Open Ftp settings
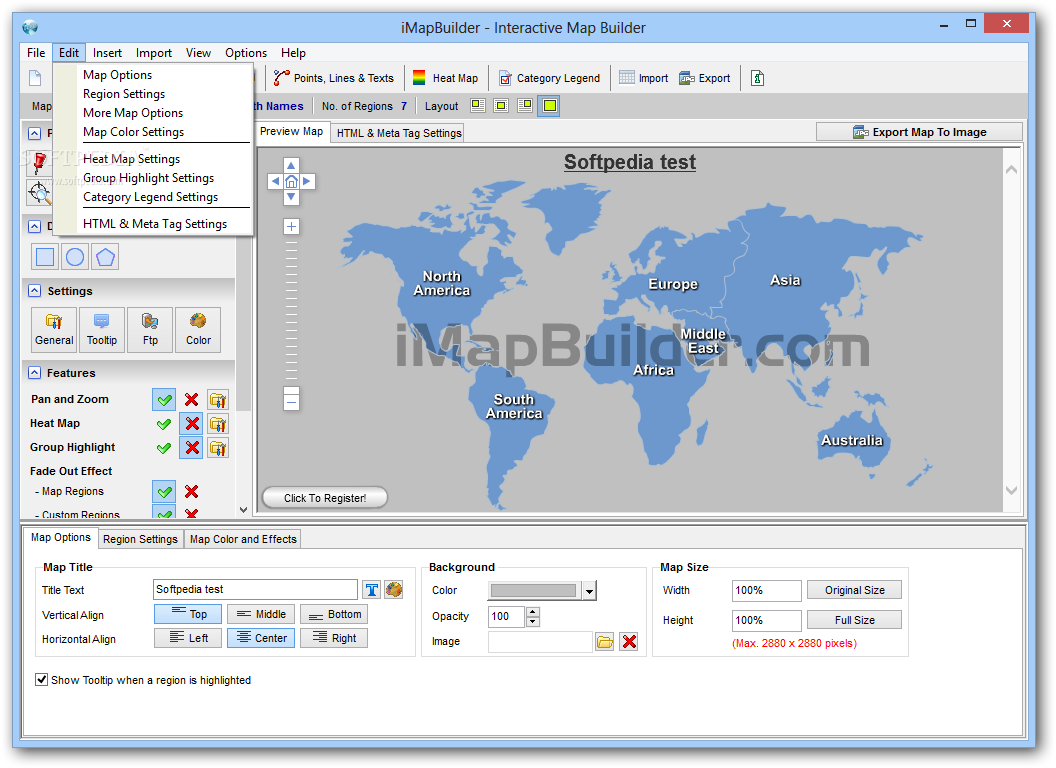The image size is (1056, 768). 150,329
